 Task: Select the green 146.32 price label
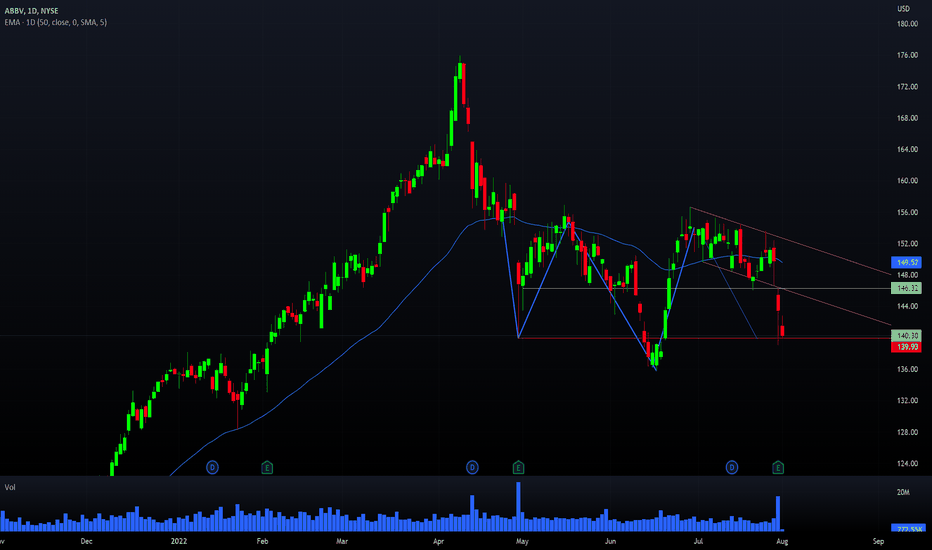tap(906, 288)
